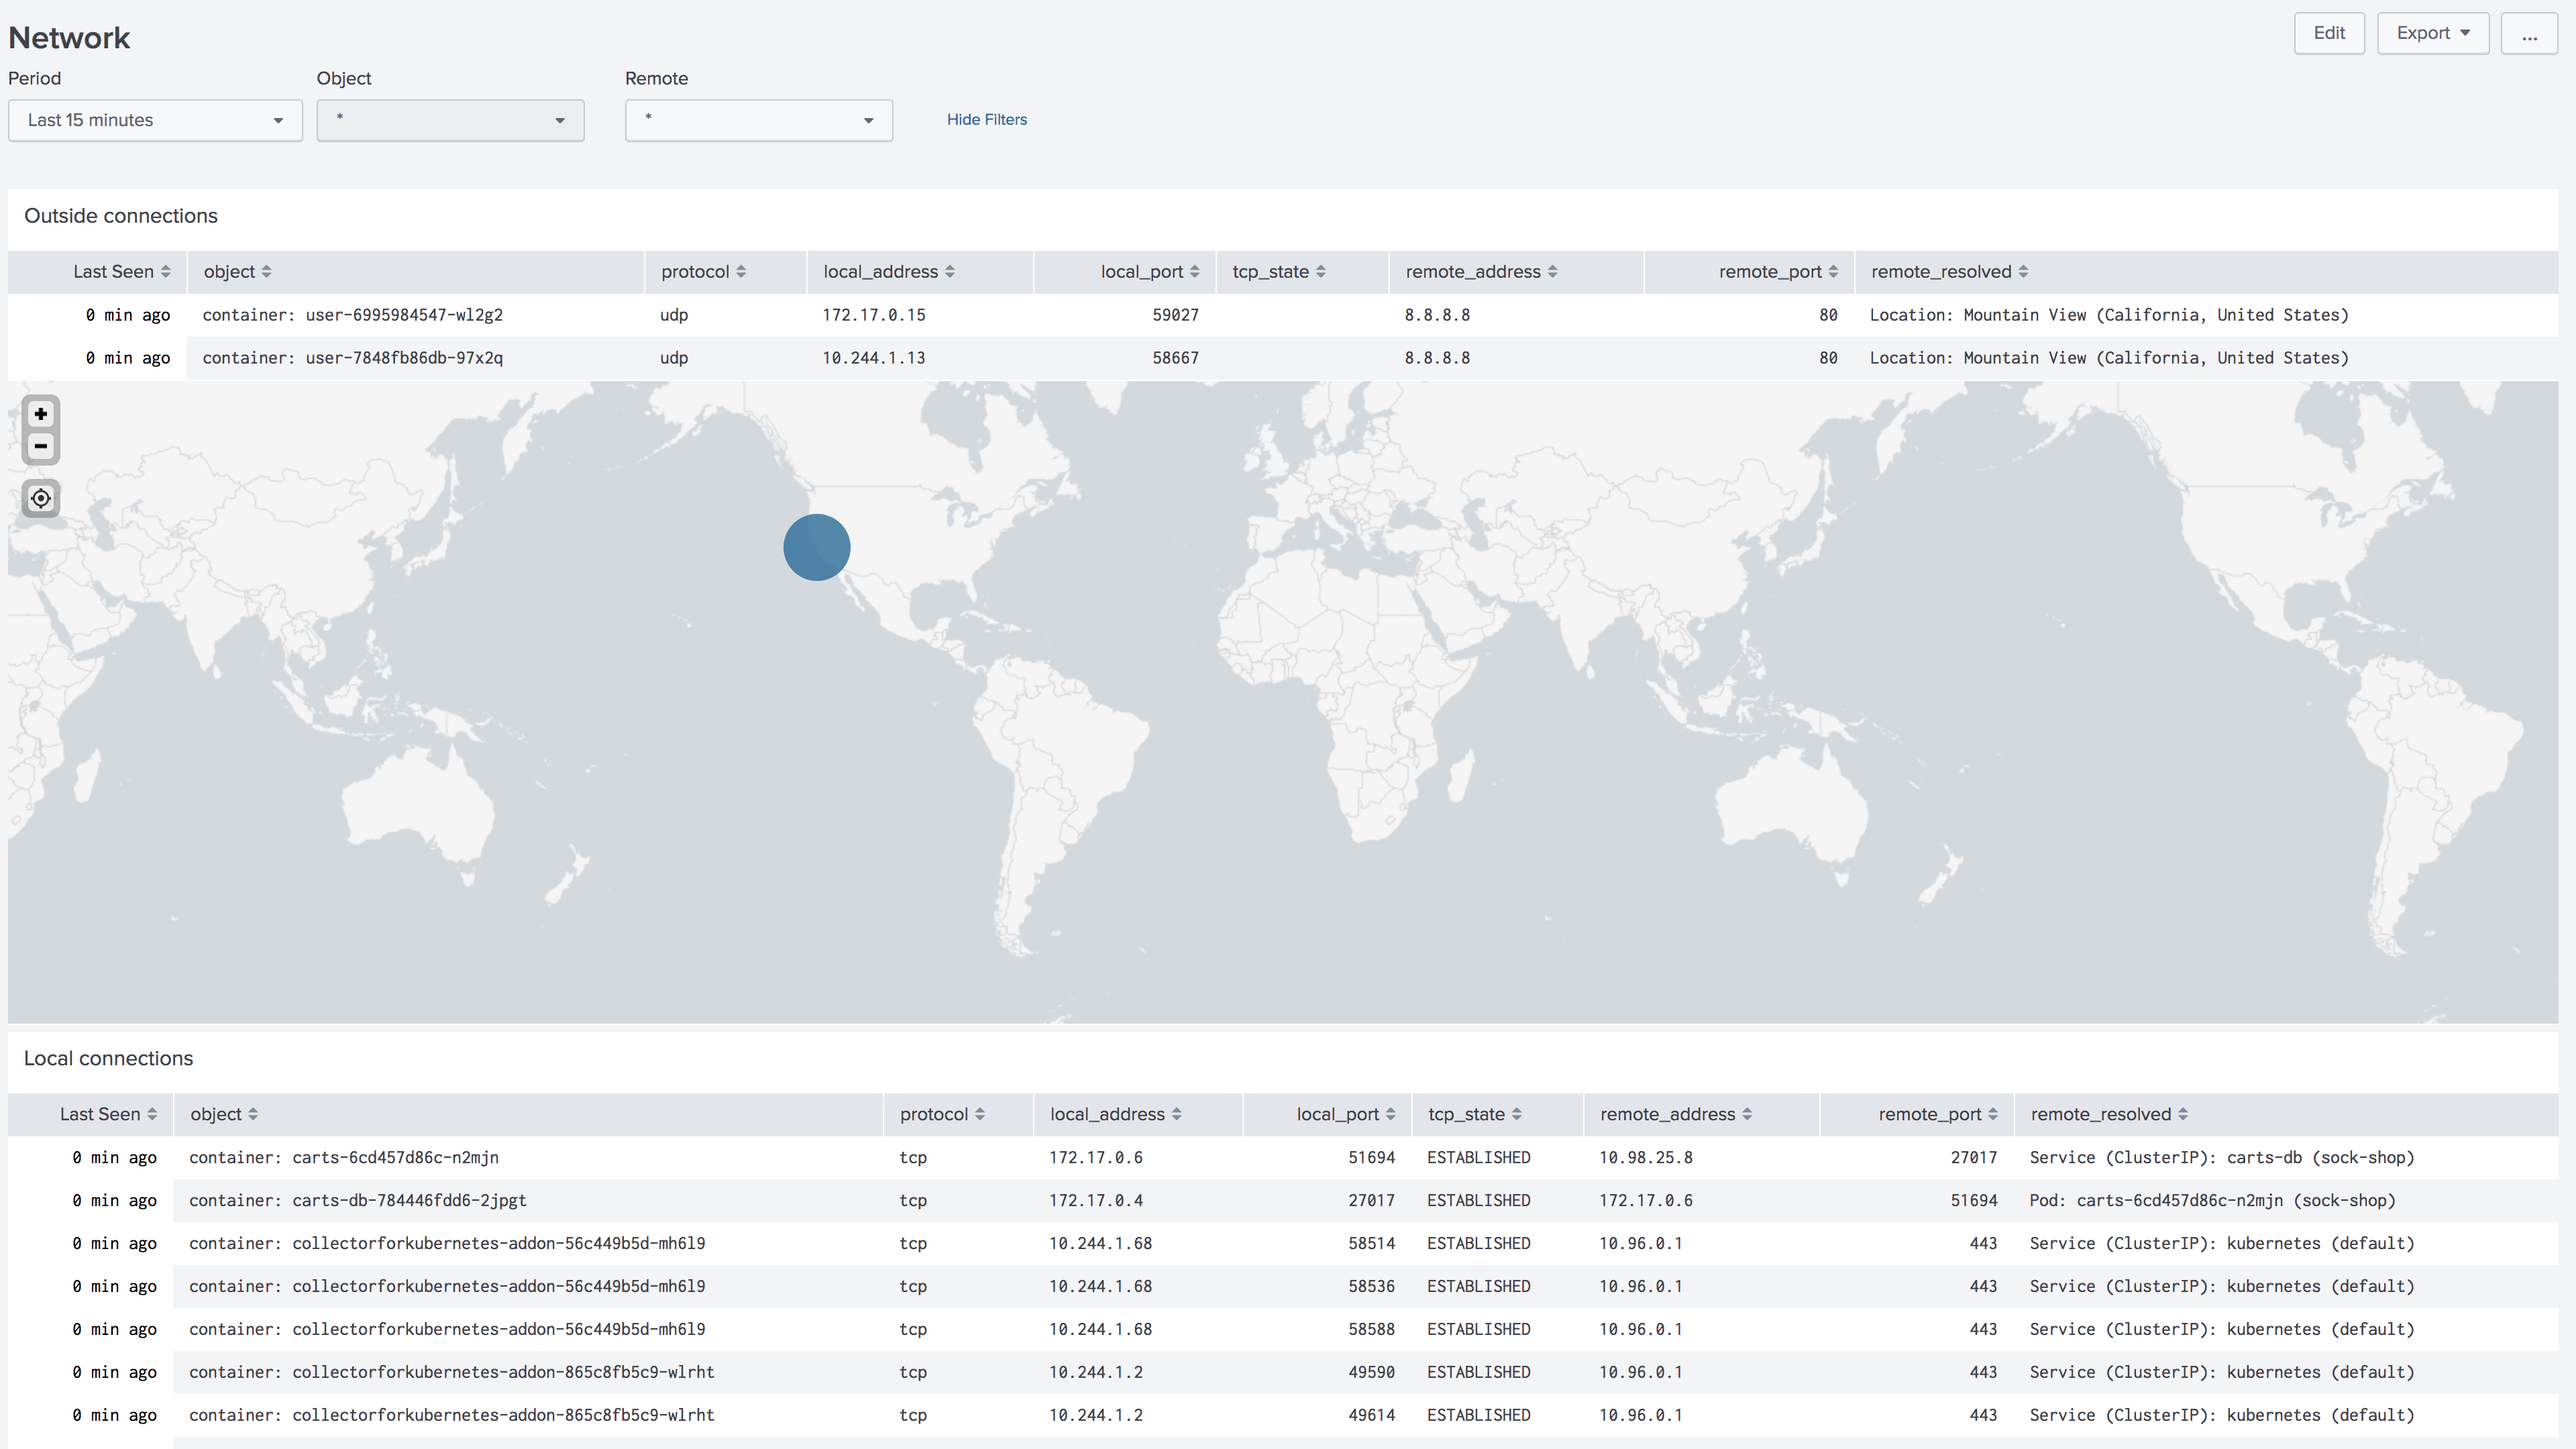Click local port 59027 value
Screen dimensions: 2576x1449
pos(1175,315)
